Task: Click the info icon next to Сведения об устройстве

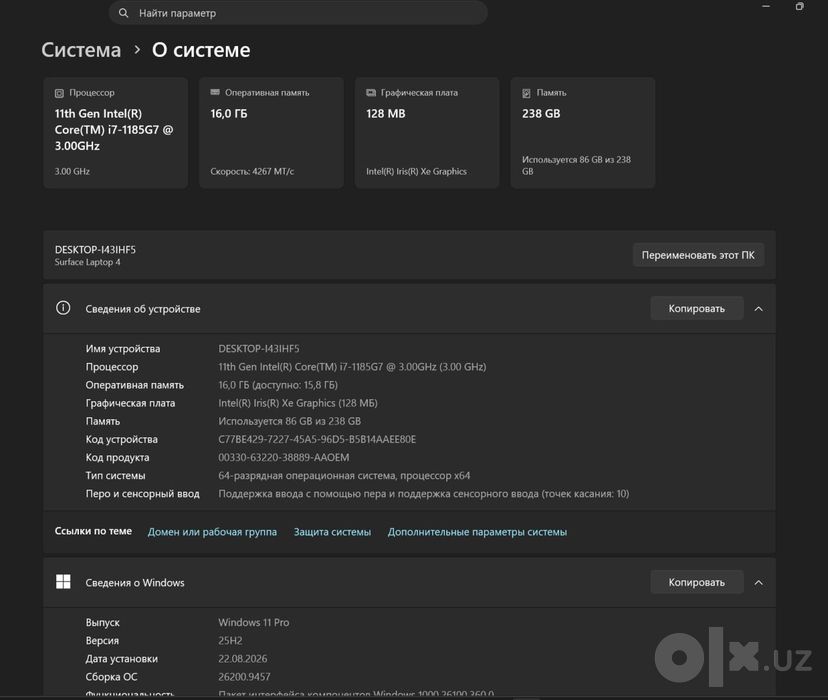Action: click(x=63, y=308)
